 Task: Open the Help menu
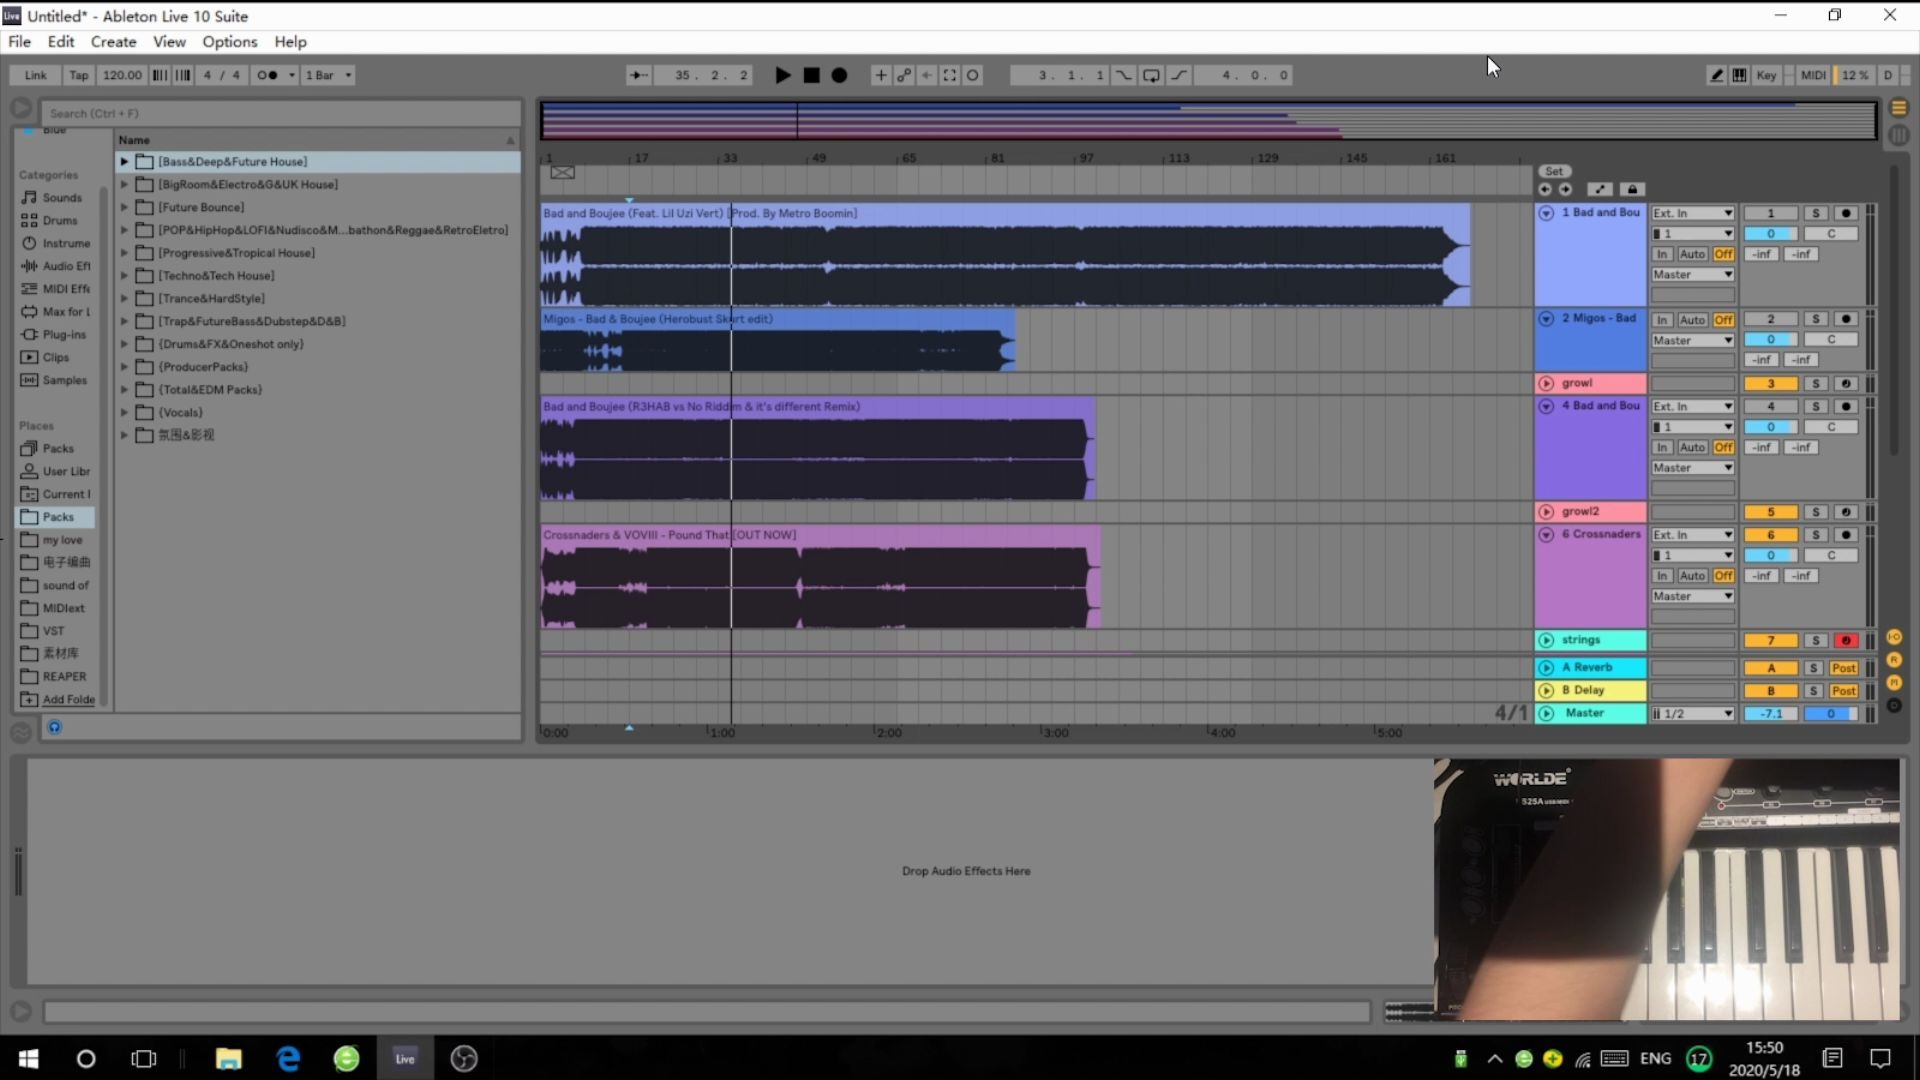click(290, 42)
